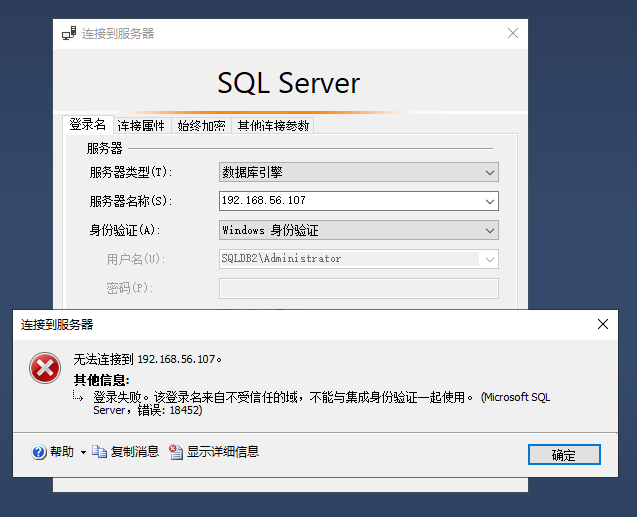Close the error message dialog
The width and height of the screenshot is (637, 517).
pos(603,324)
